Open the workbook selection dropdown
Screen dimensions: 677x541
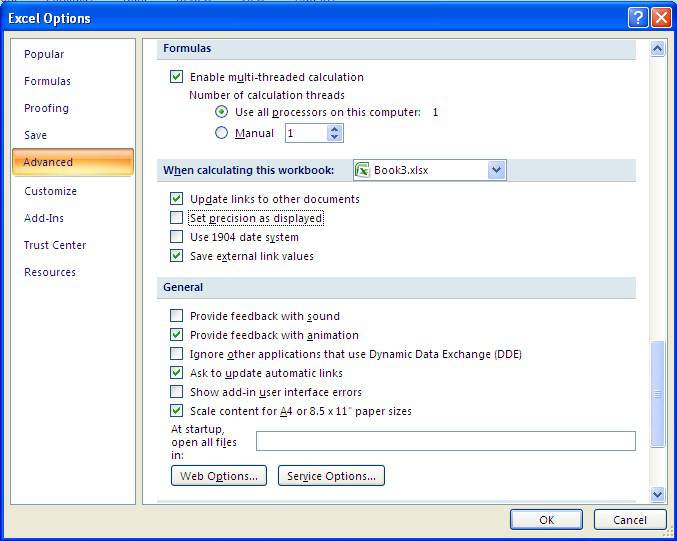point(496,171)
